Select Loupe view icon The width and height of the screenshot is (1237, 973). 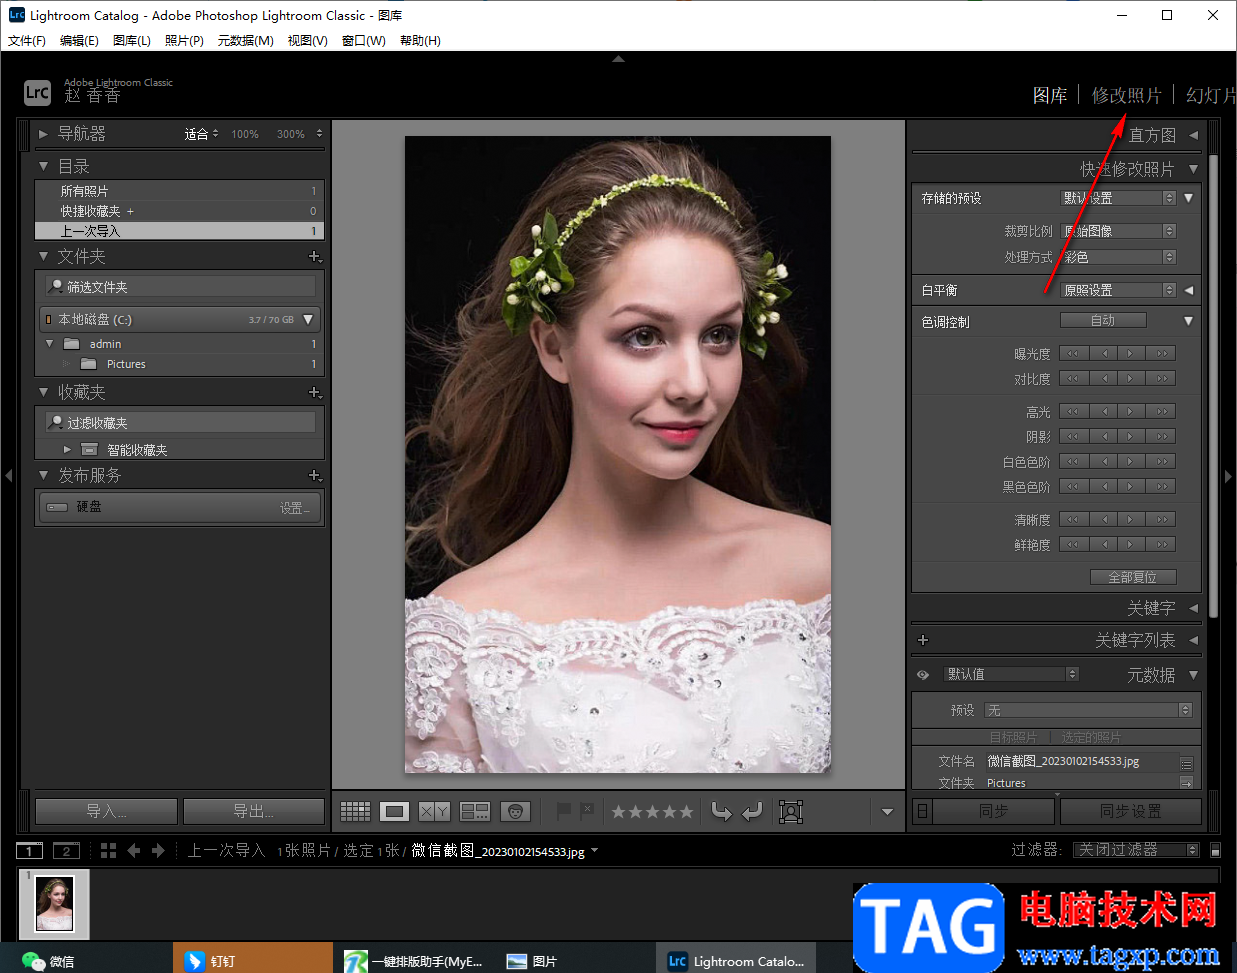click(x=394, y=811)
